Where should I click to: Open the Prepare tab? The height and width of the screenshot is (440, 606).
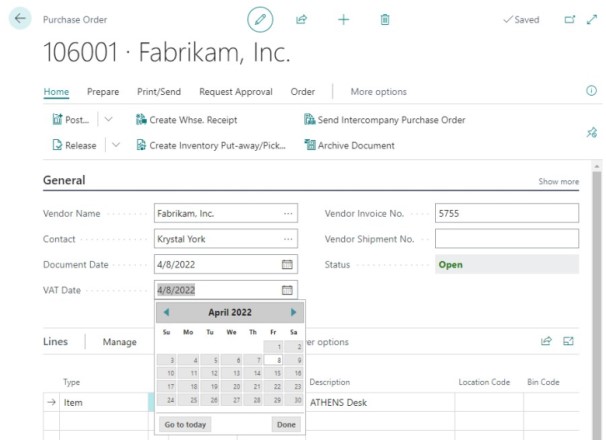point(103,92)
